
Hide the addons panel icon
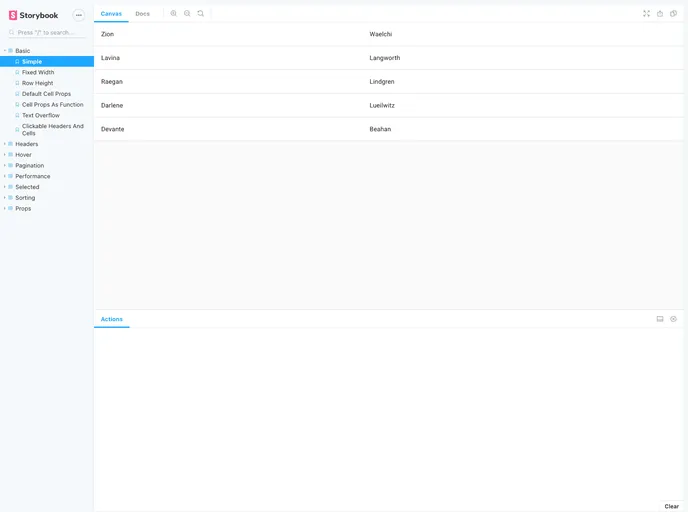pyautogui.click(x=674, y=319)
